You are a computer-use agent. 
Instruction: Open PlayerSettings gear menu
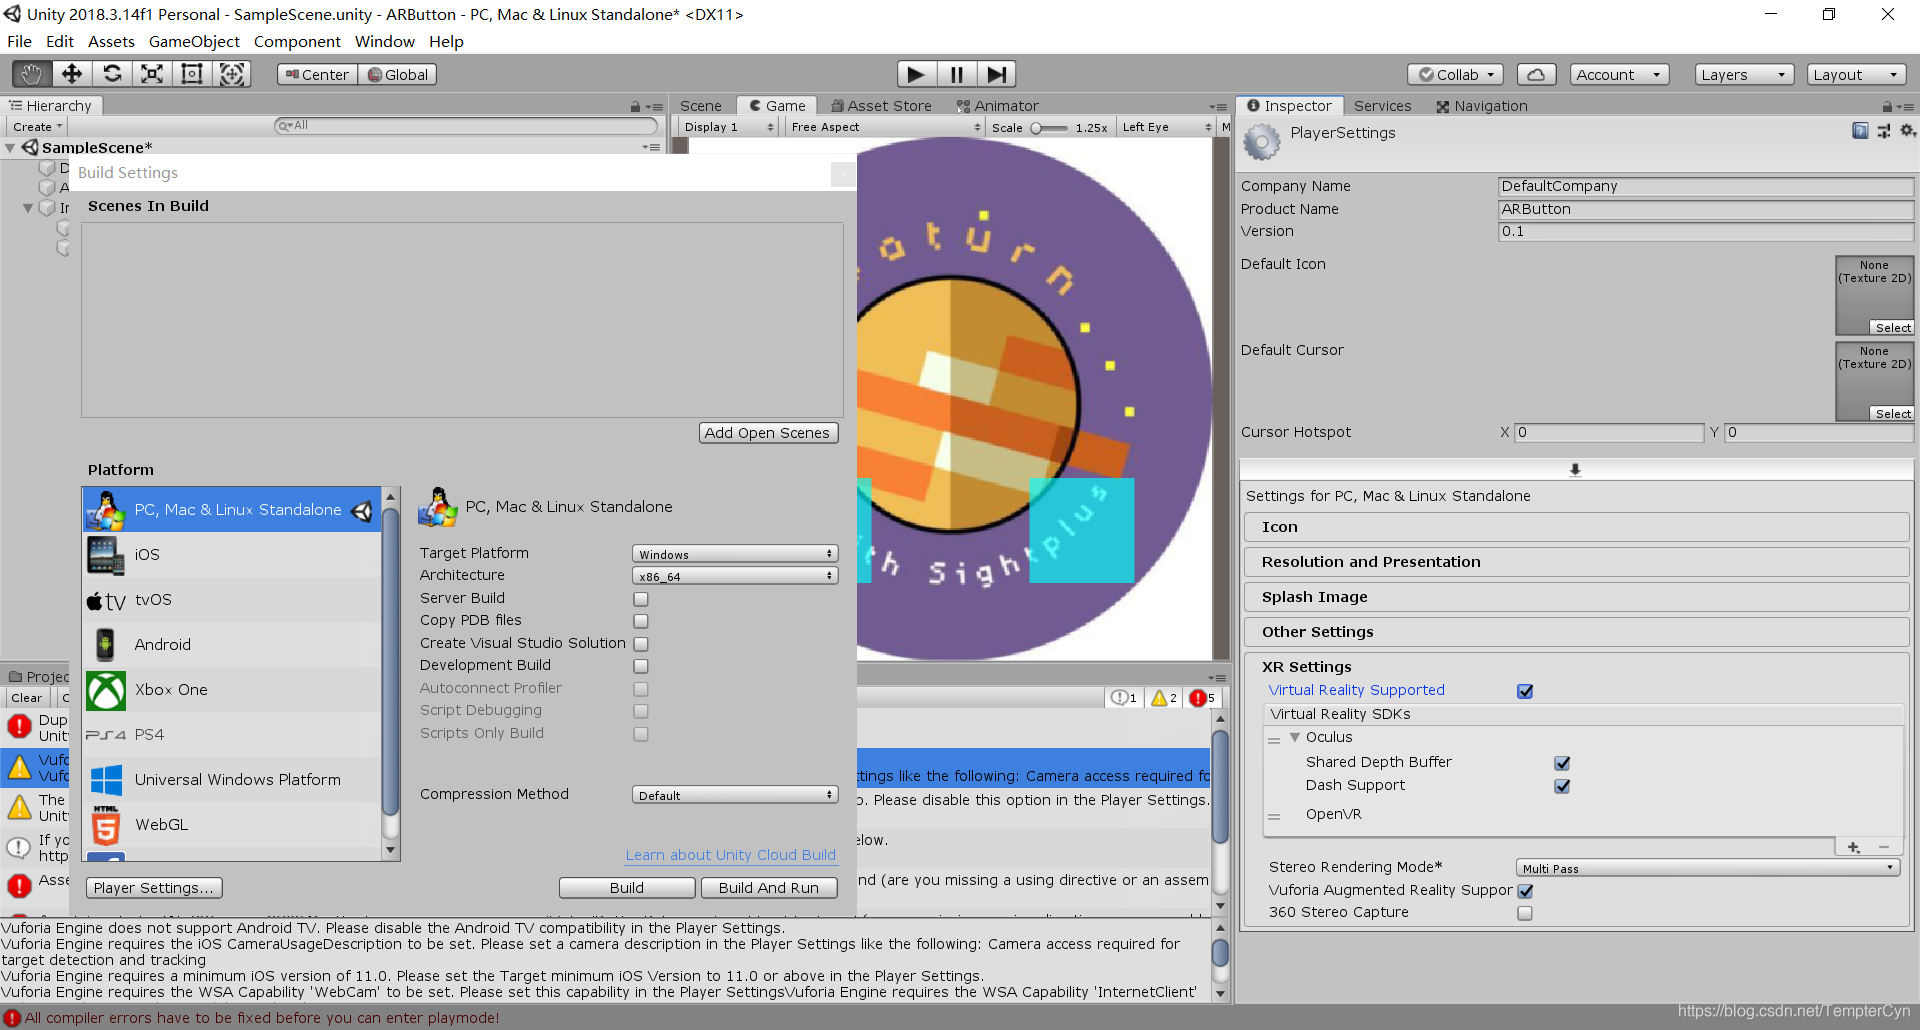(1907, 131)
